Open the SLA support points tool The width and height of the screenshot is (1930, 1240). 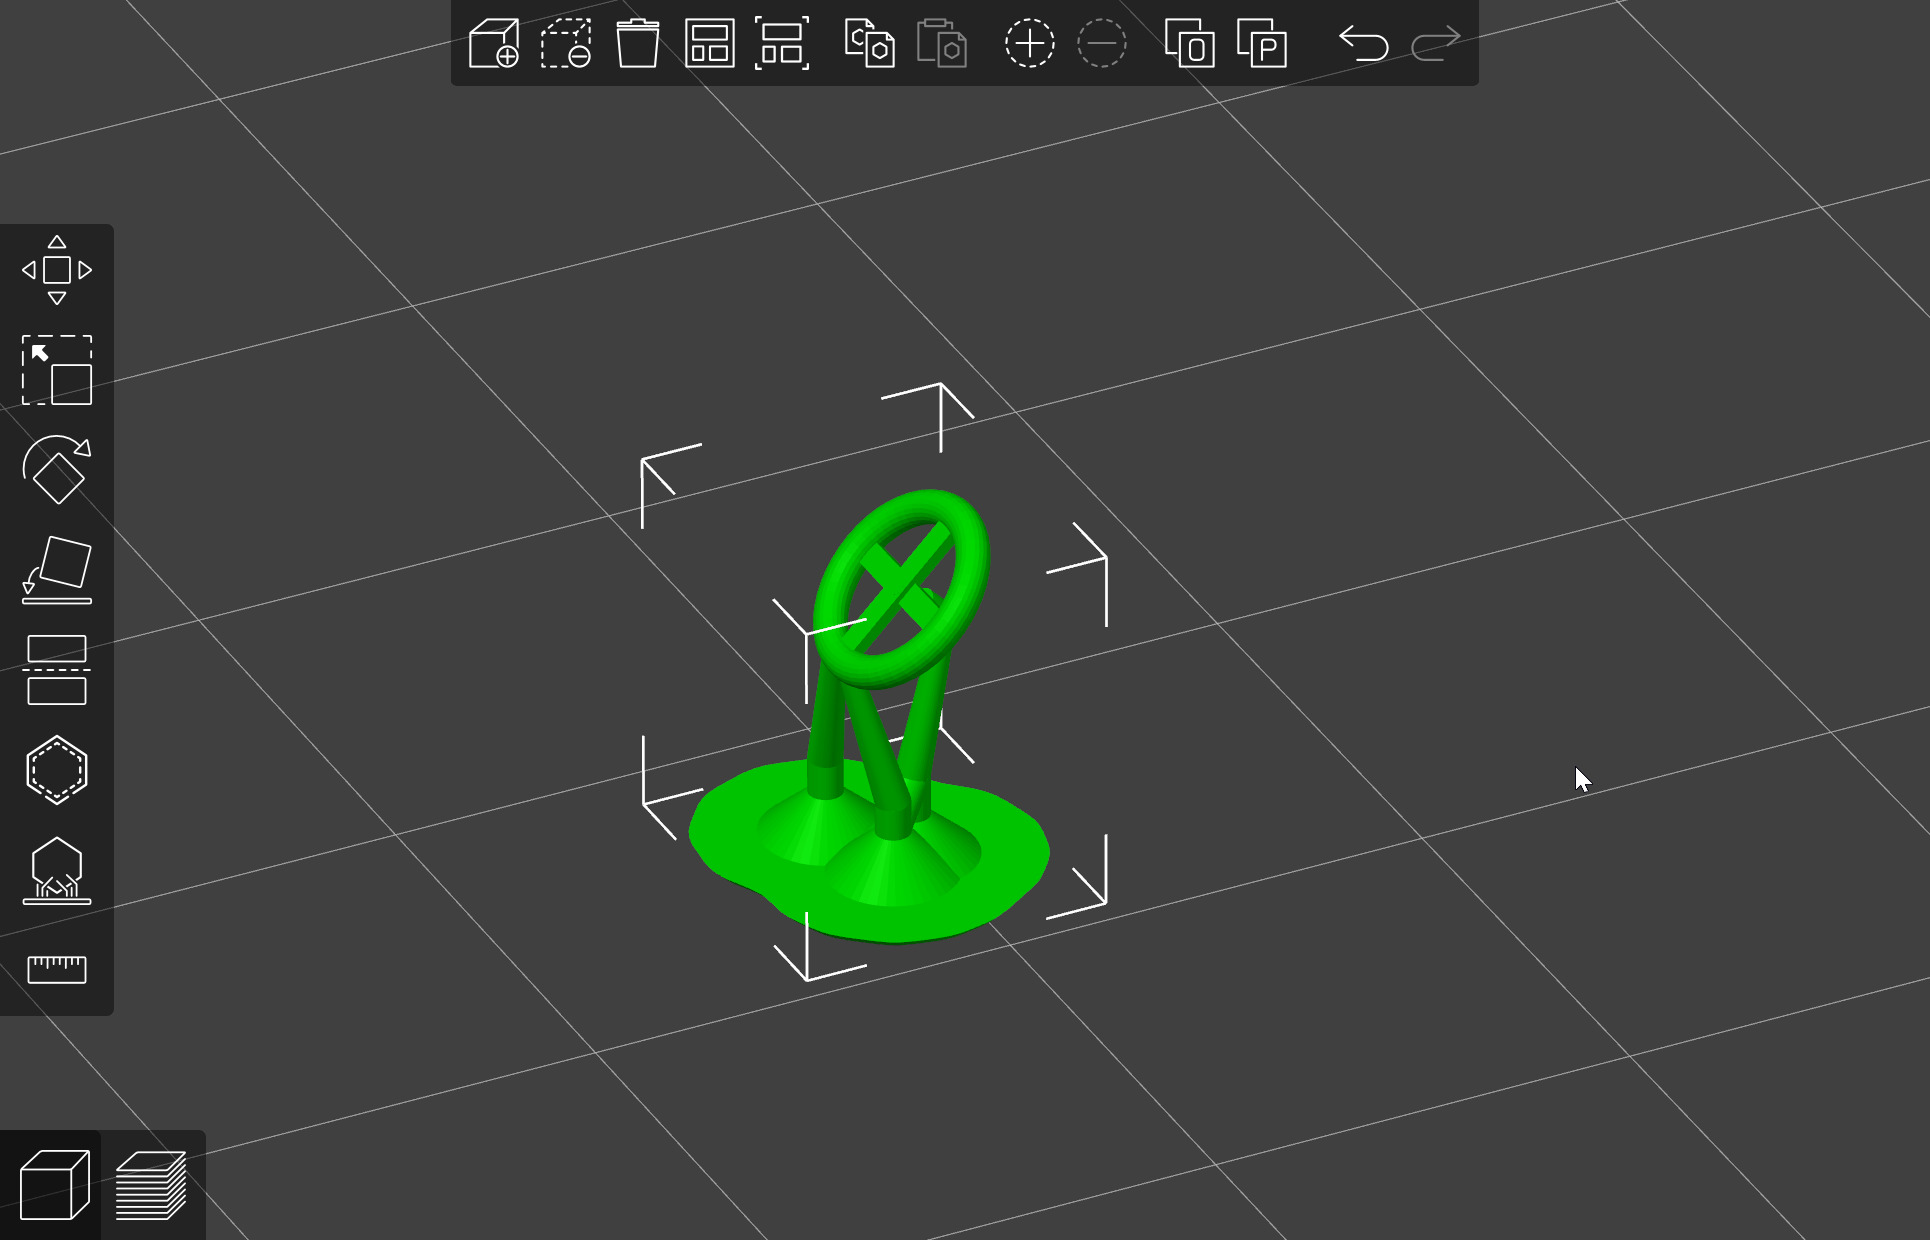(57, 870)
